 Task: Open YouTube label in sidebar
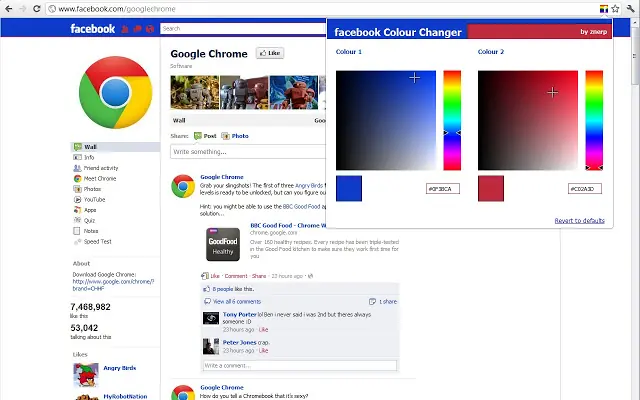tap(94, 200)
